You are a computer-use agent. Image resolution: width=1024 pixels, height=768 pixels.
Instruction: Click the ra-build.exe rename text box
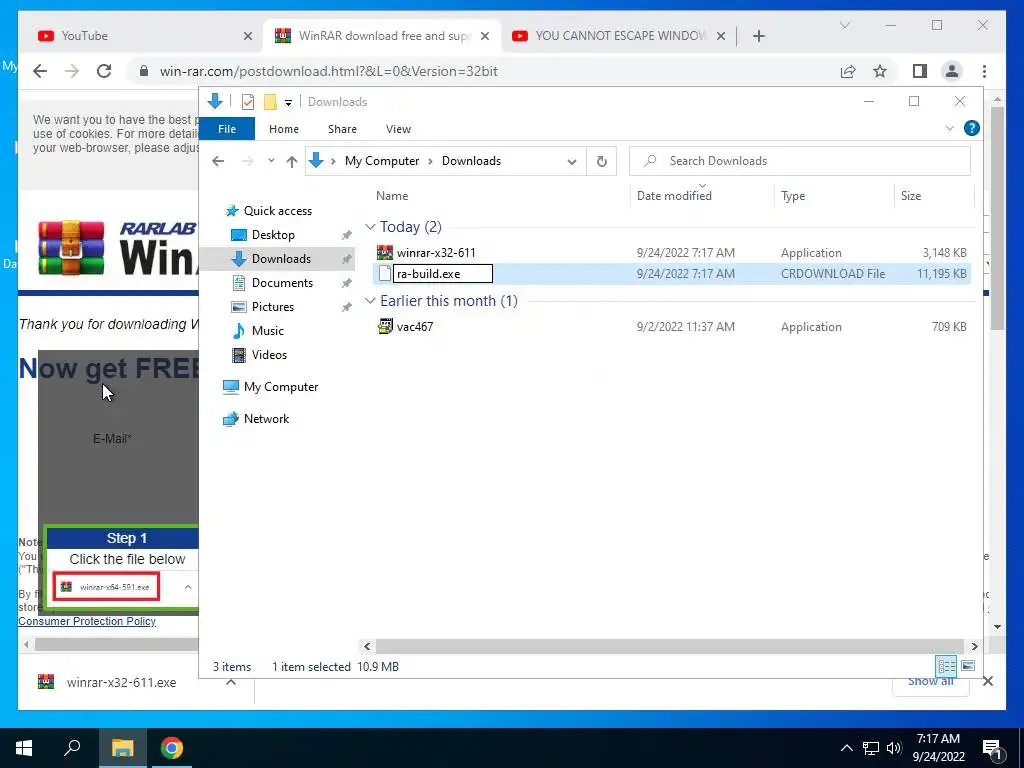pyautogui.click(x=443, y=274)
